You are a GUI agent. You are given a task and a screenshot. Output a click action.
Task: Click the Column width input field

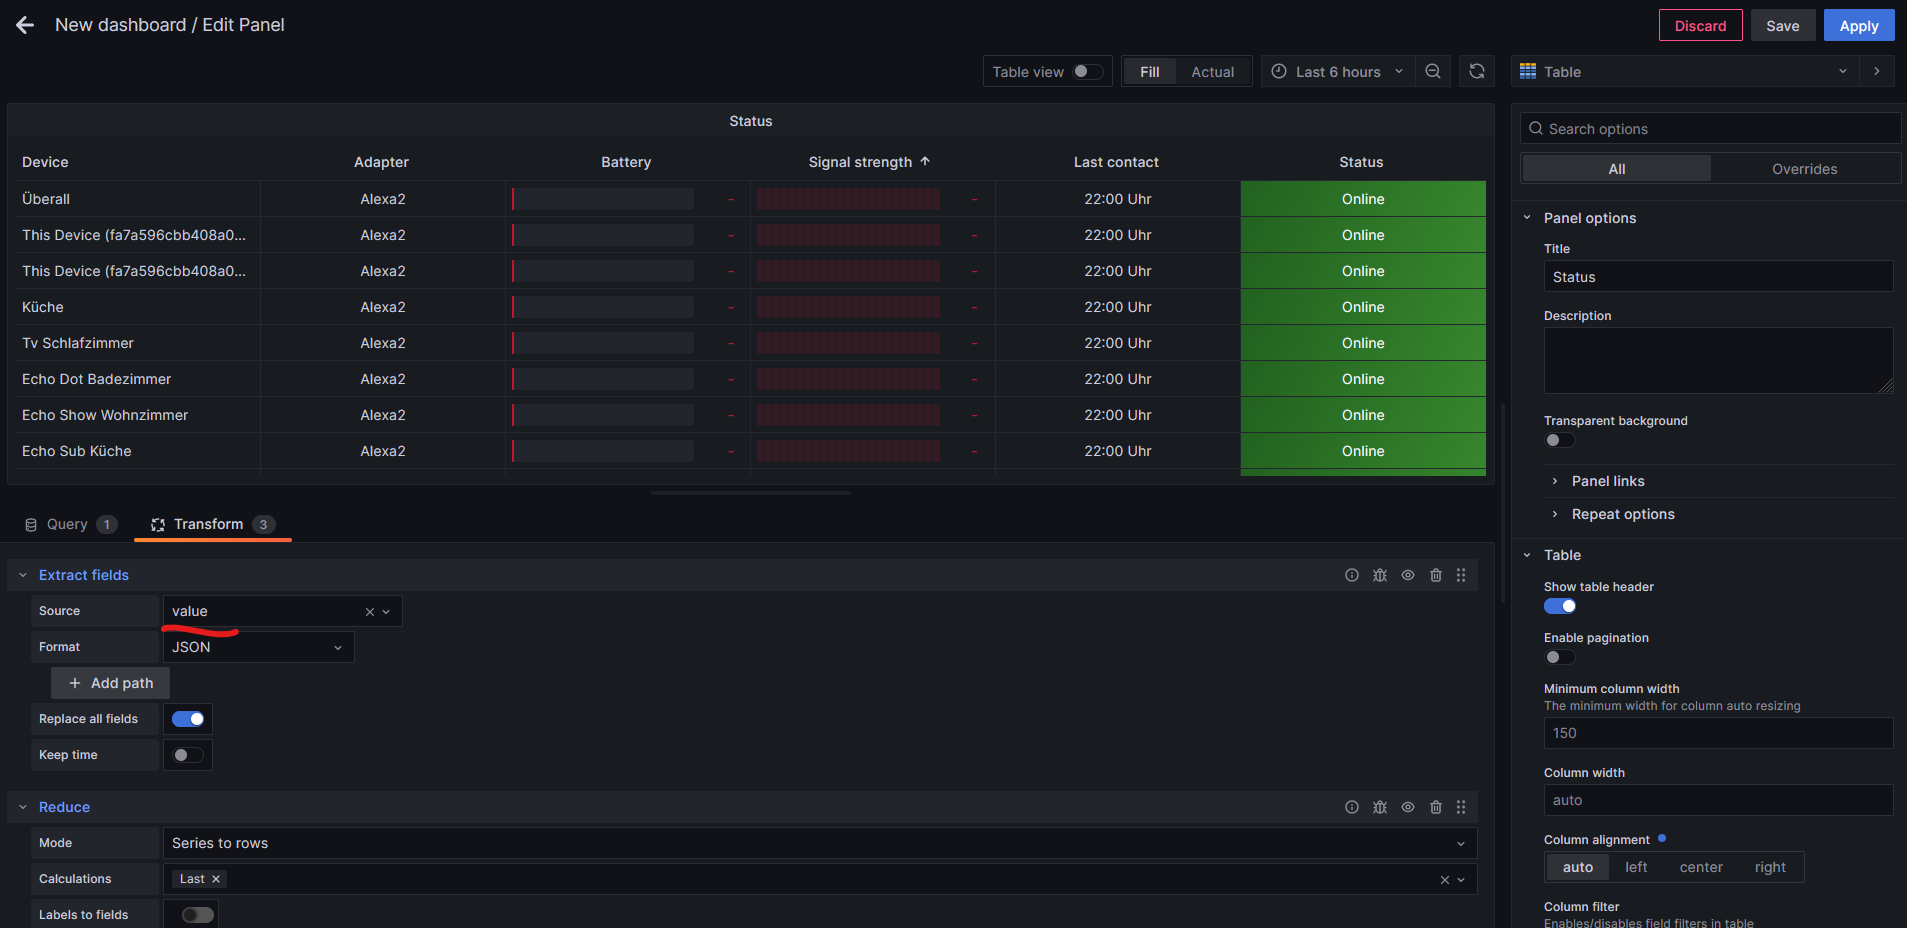pos(1719,800)
